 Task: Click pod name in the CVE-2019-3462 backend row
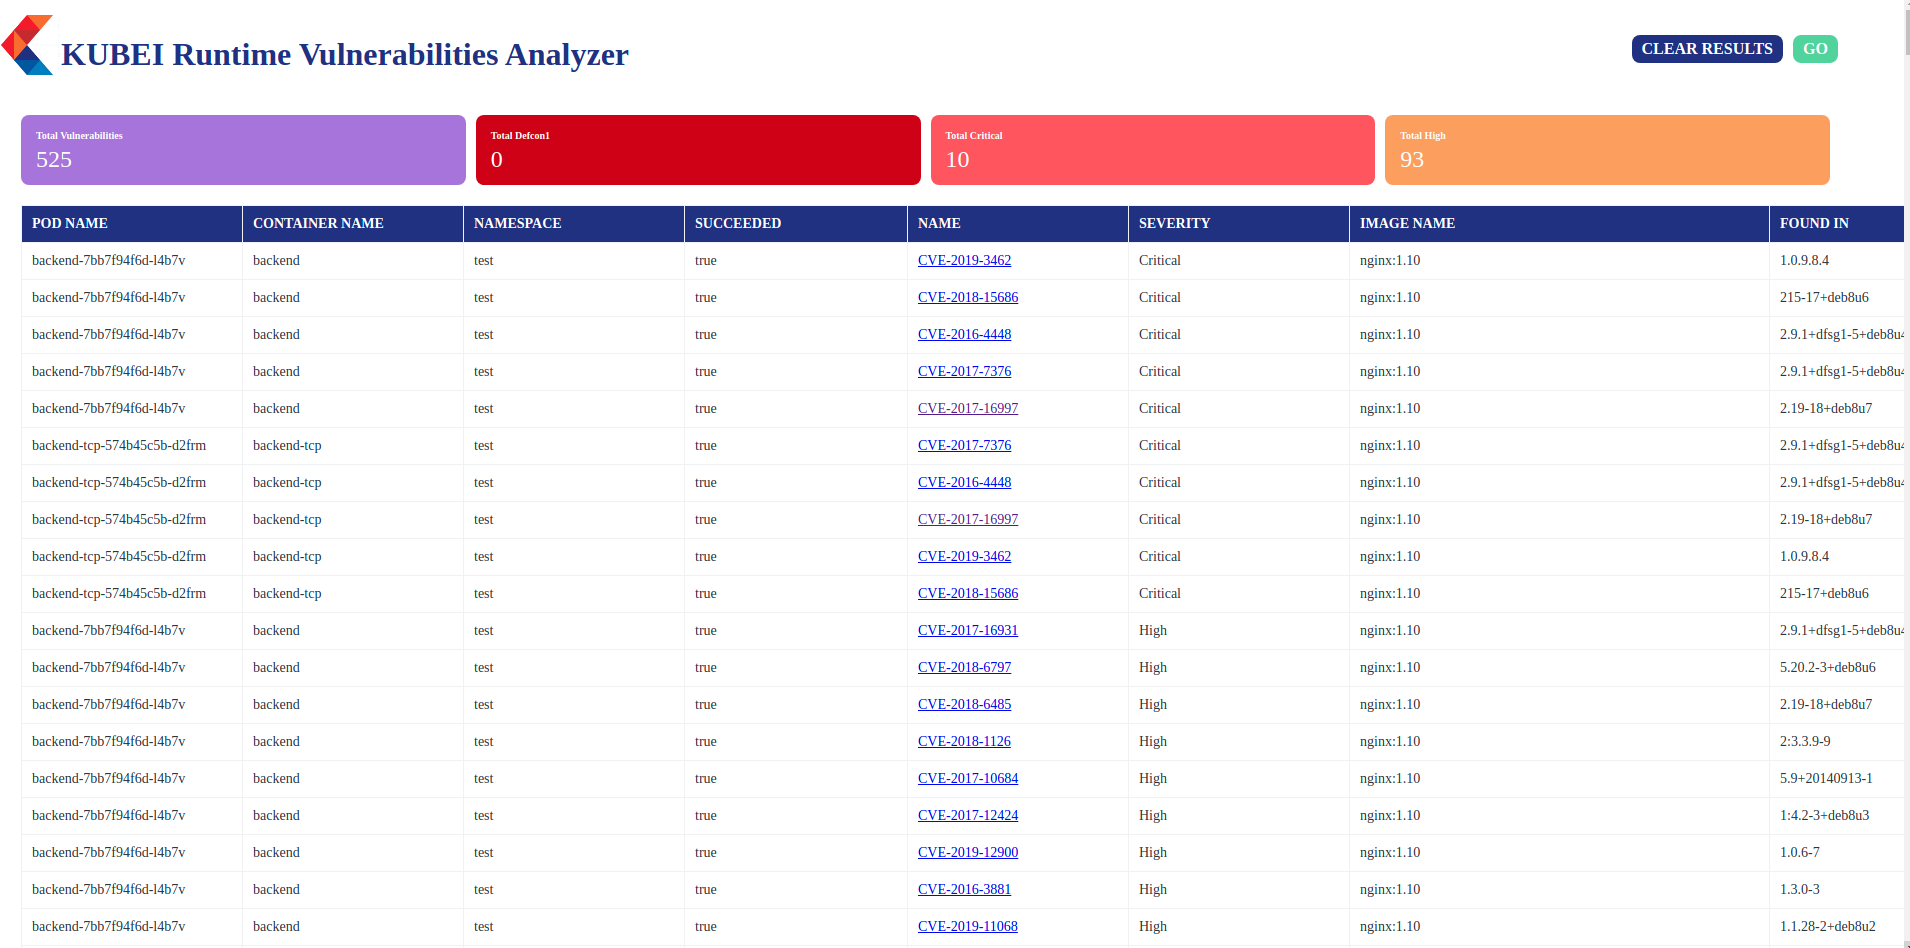(108, 260)
